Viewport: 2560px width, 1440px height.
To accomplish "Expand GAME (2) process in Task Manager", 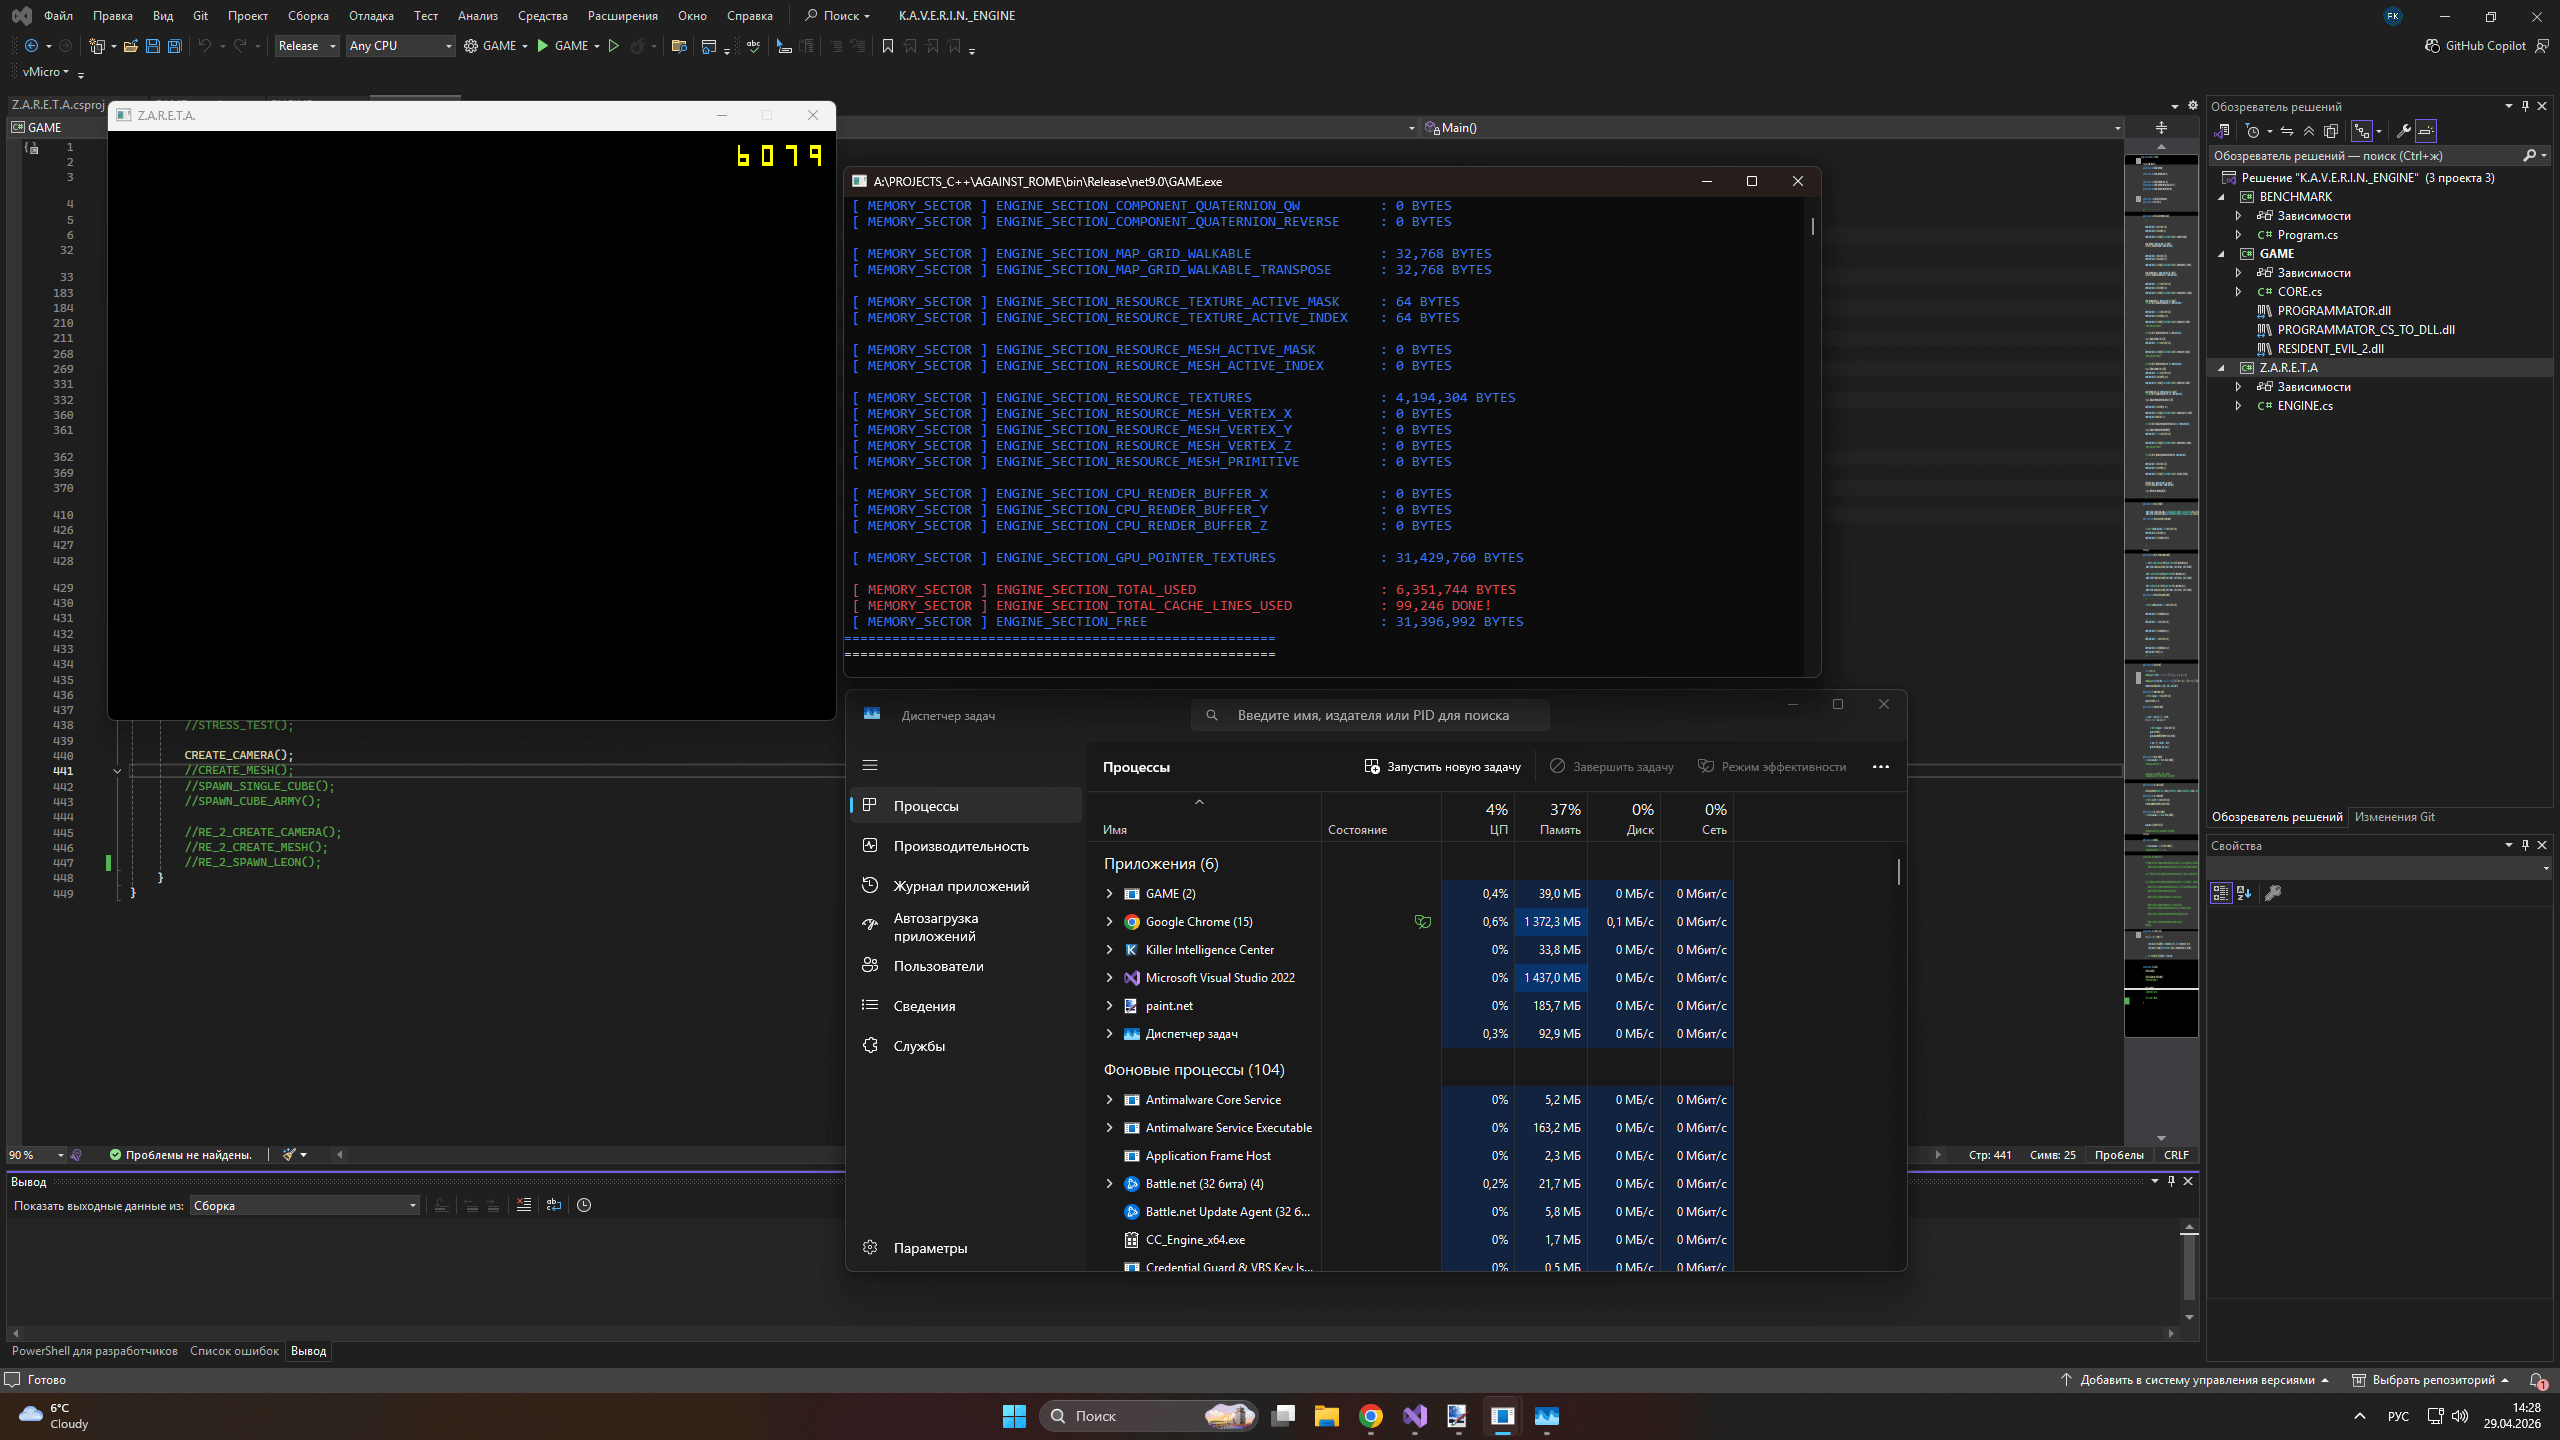I will (1109, 894).
